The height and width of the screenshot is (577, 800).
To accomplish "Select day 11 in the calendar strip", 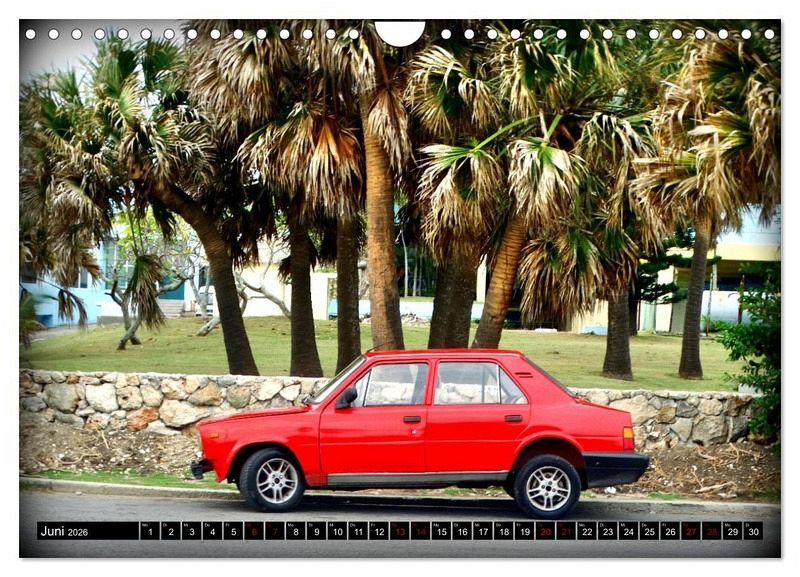I will coord(358,531).
